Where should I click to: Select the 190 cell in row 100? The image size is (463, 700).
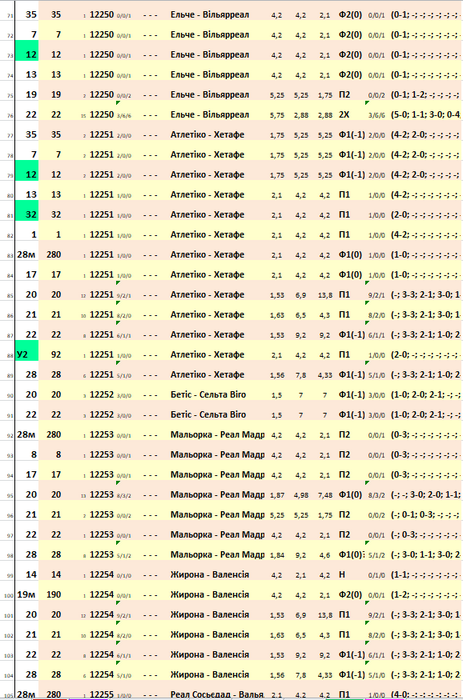point(54,595)
